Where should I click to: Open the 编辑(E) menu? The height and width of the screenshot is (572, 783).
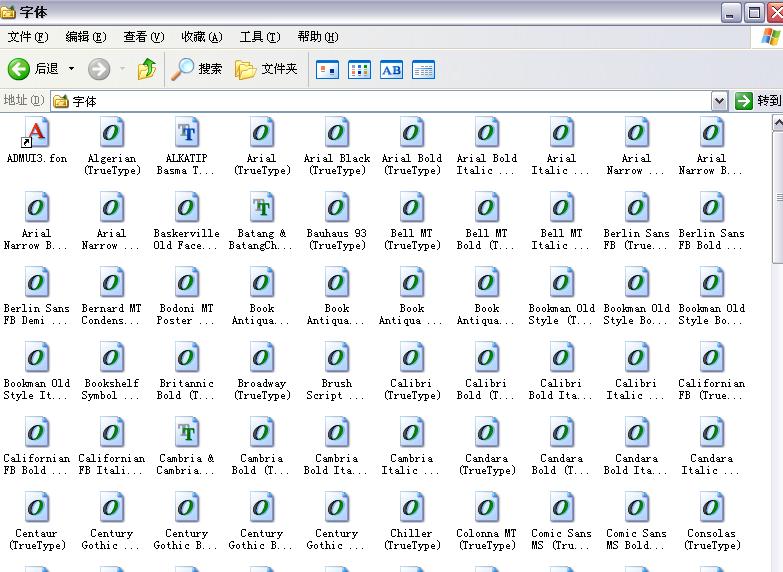click(x=86, y=37)
